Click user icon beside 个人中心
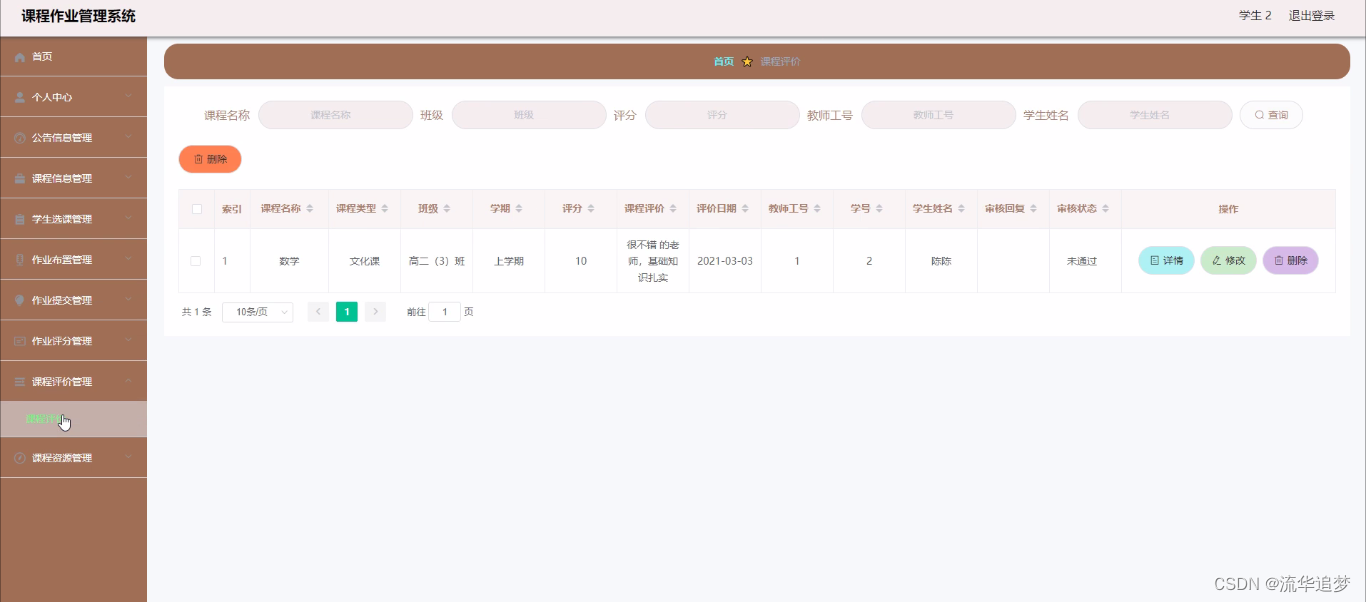 [20, 97]
